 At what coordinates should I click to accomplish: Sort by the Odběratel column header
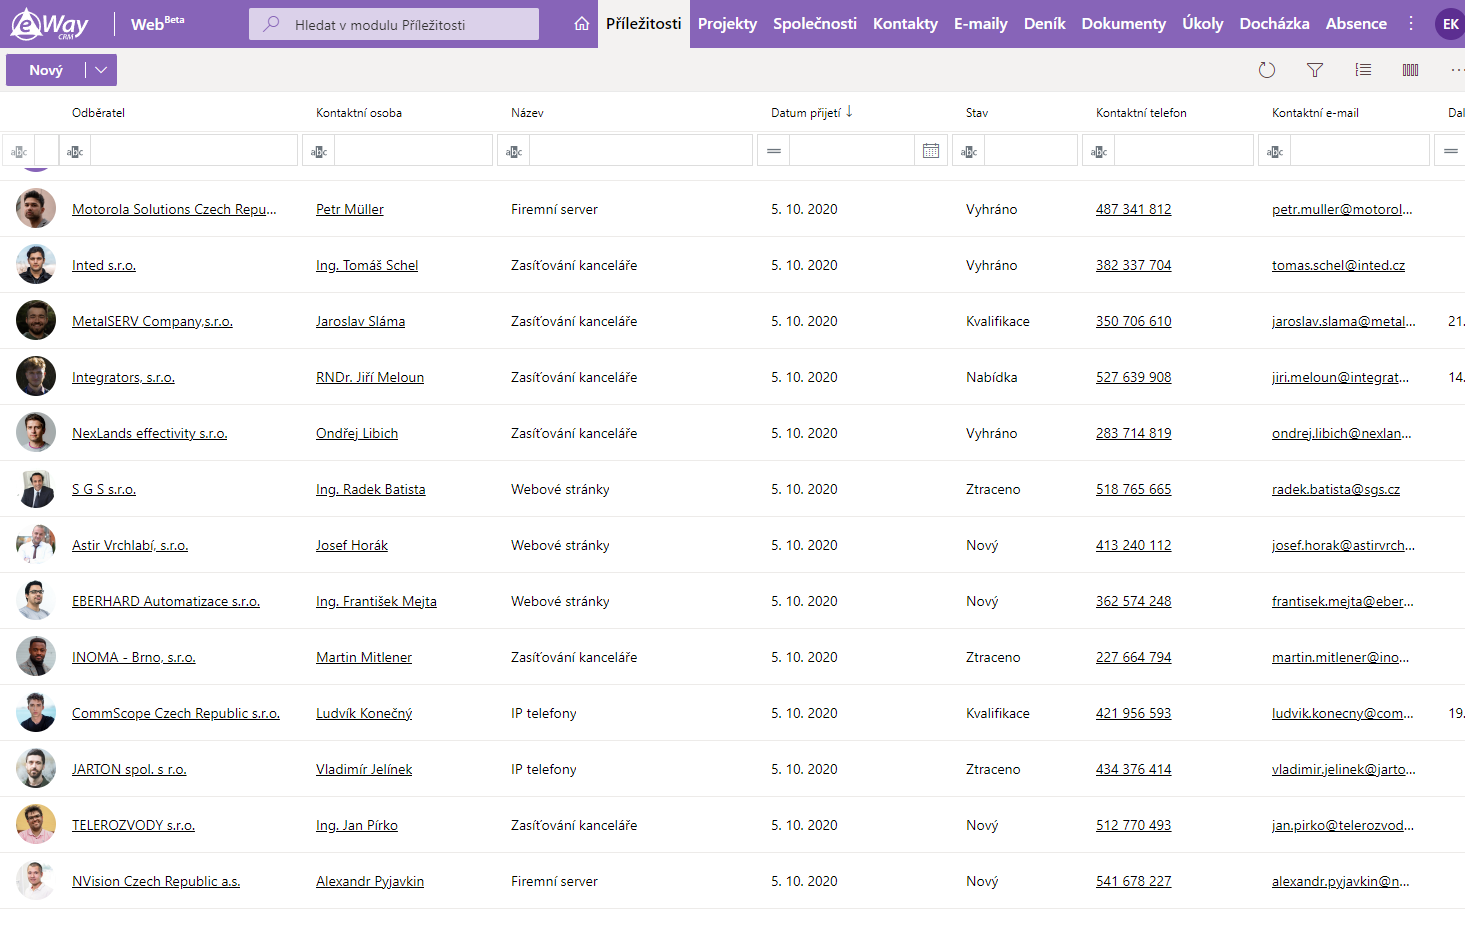[98, 113]
